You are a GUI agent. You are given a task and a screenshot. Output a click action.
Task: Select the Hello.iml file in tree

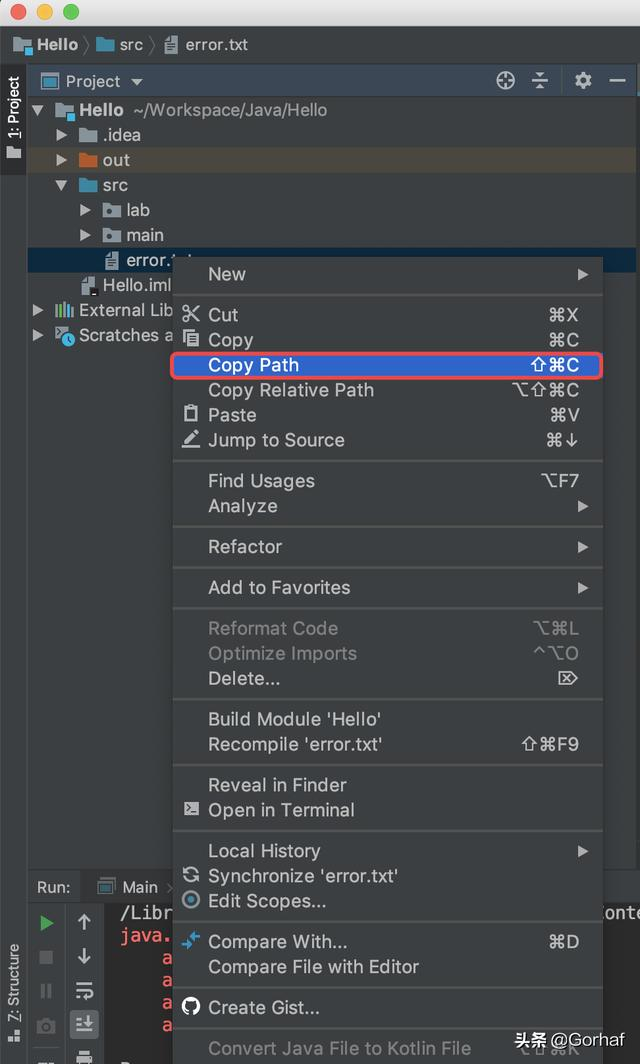tap(137, 285)
